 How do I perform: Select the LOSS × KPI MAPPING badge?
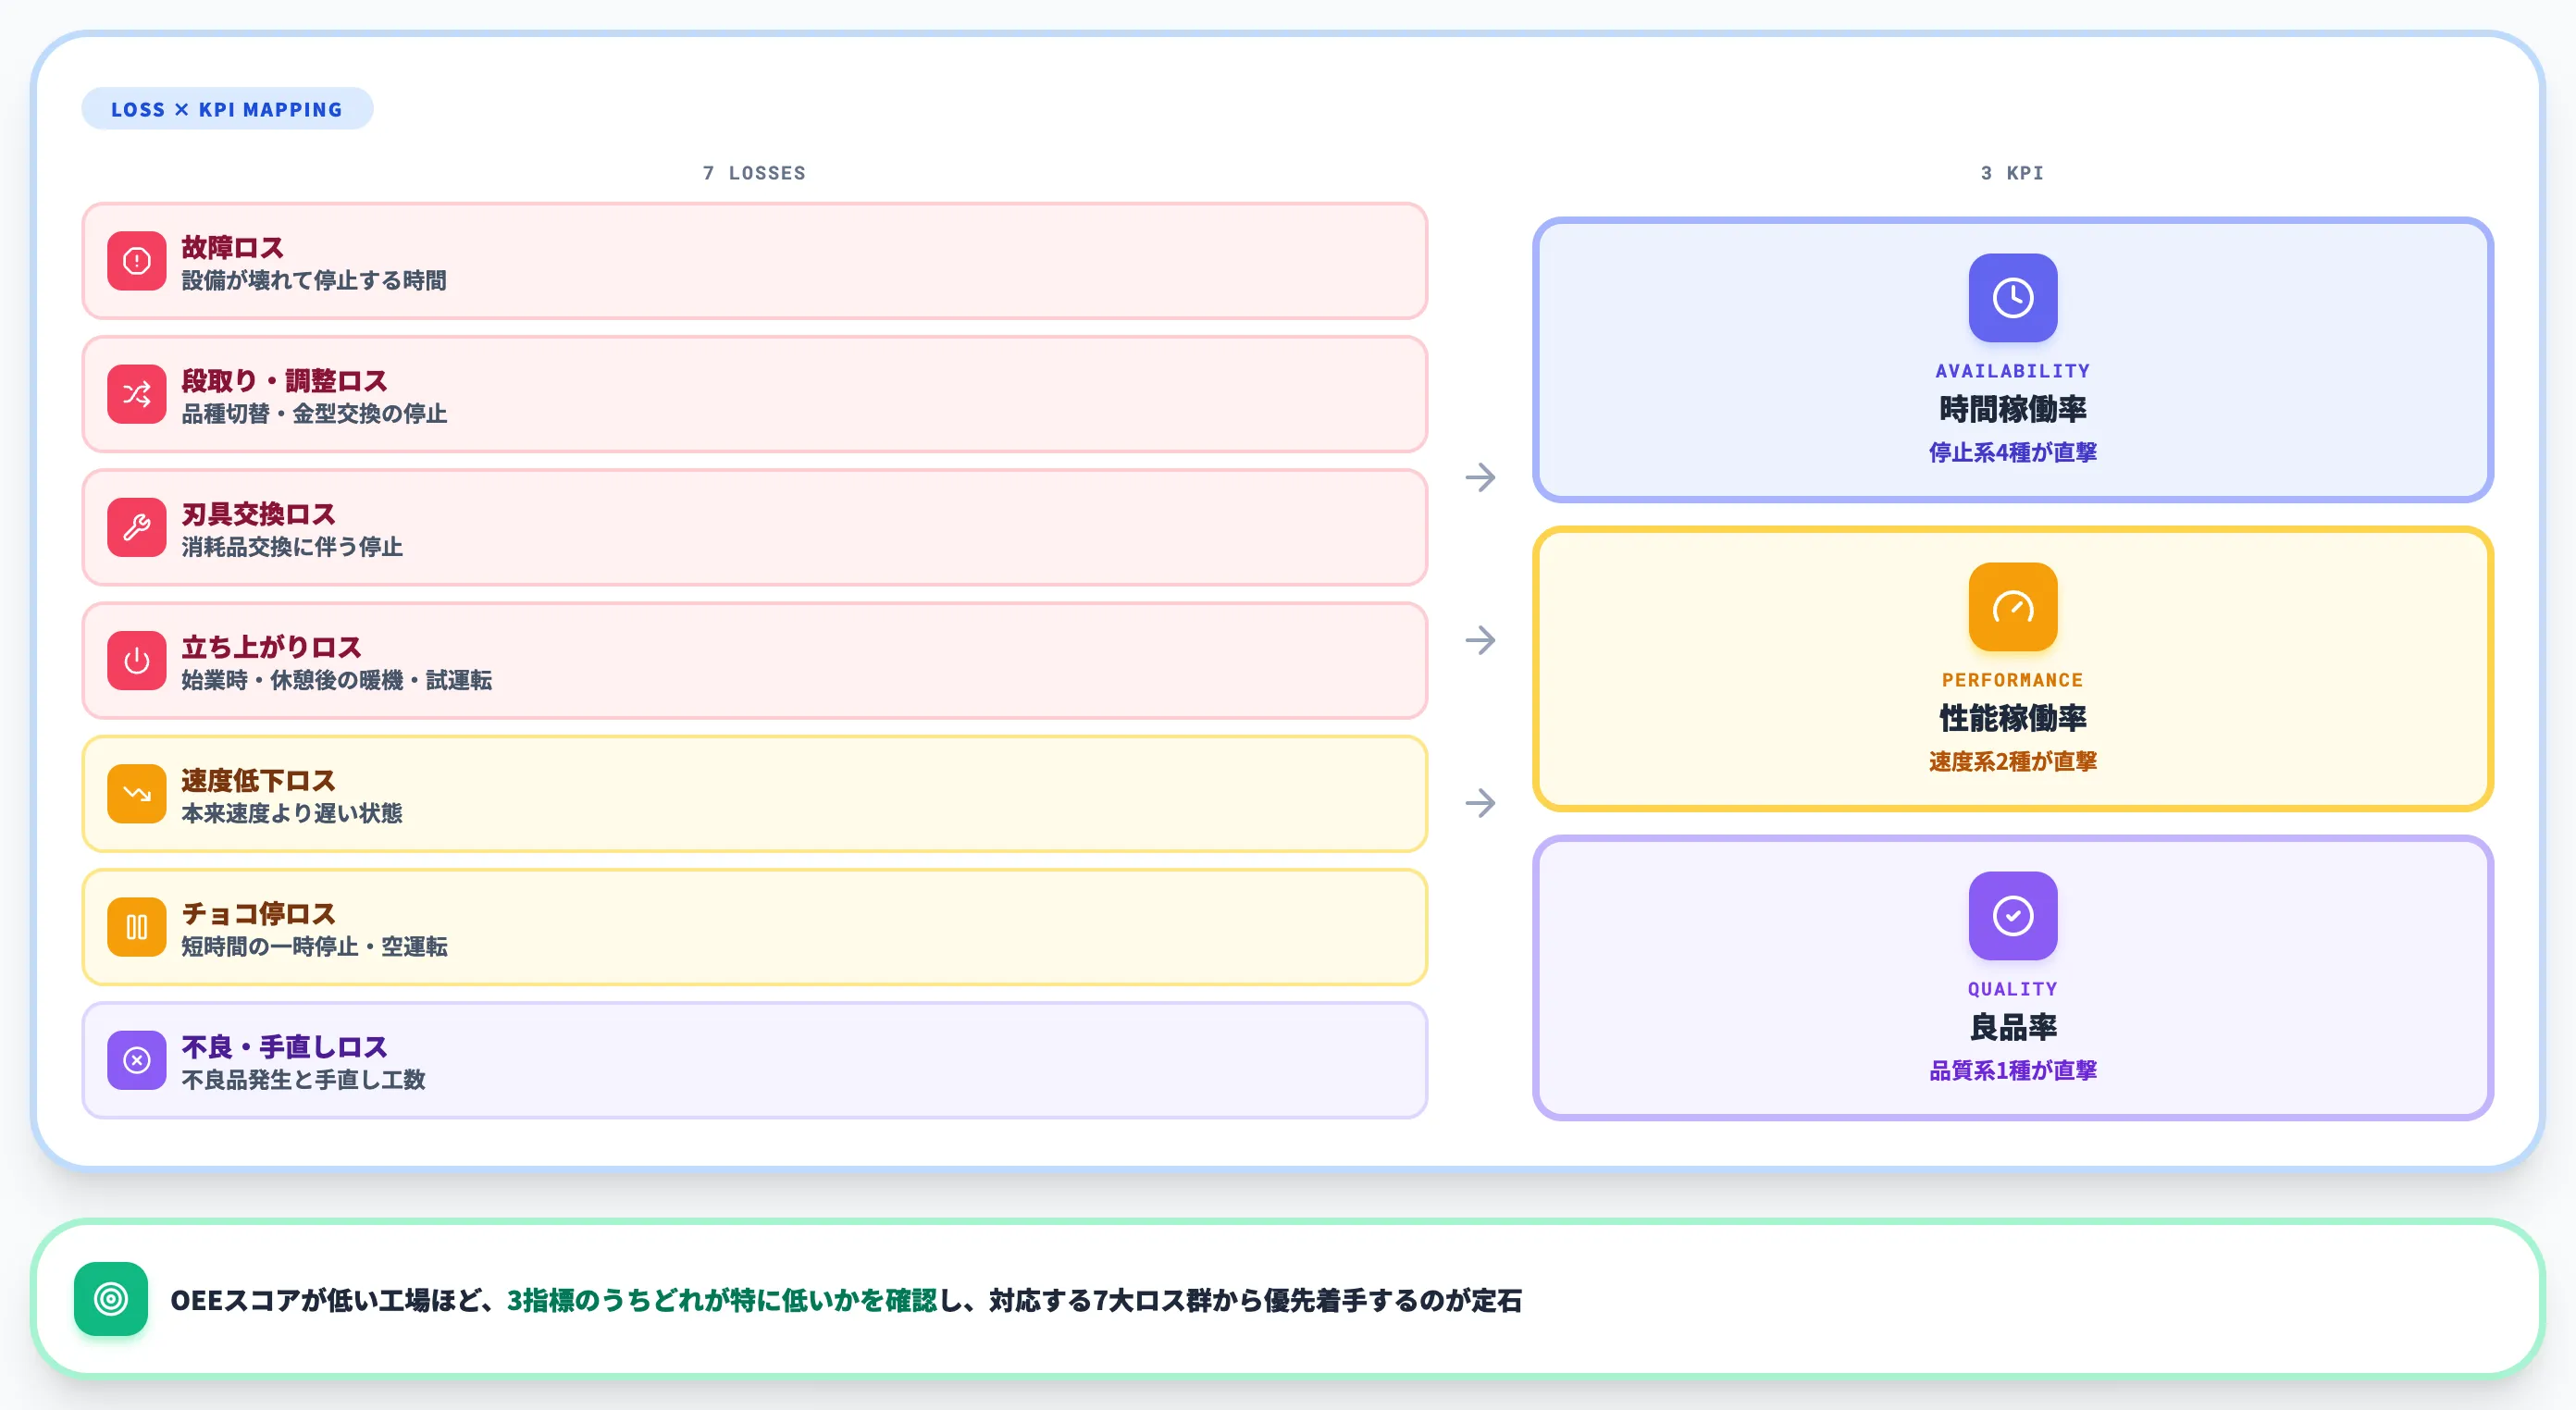227,109
